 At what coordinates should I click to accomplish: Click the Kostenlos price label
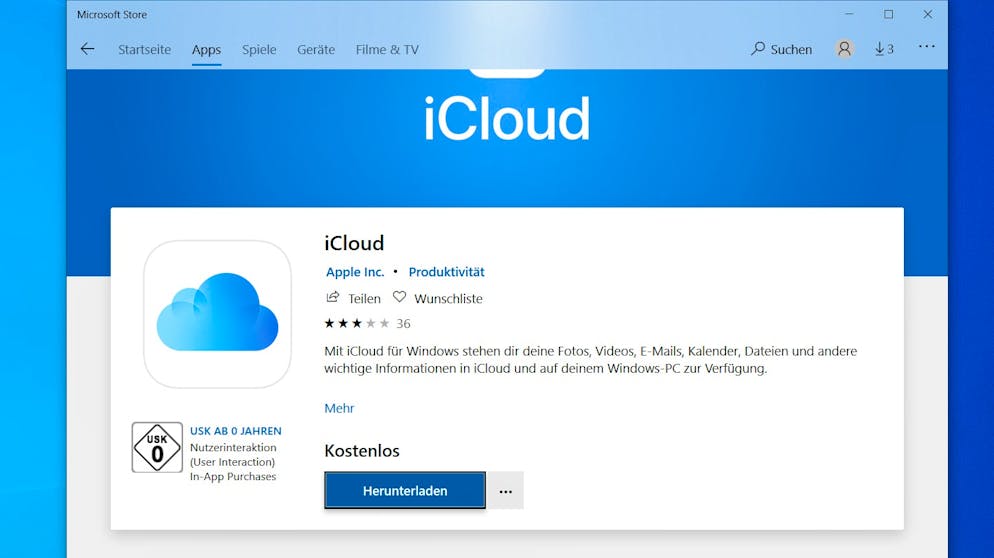(362, 451)
